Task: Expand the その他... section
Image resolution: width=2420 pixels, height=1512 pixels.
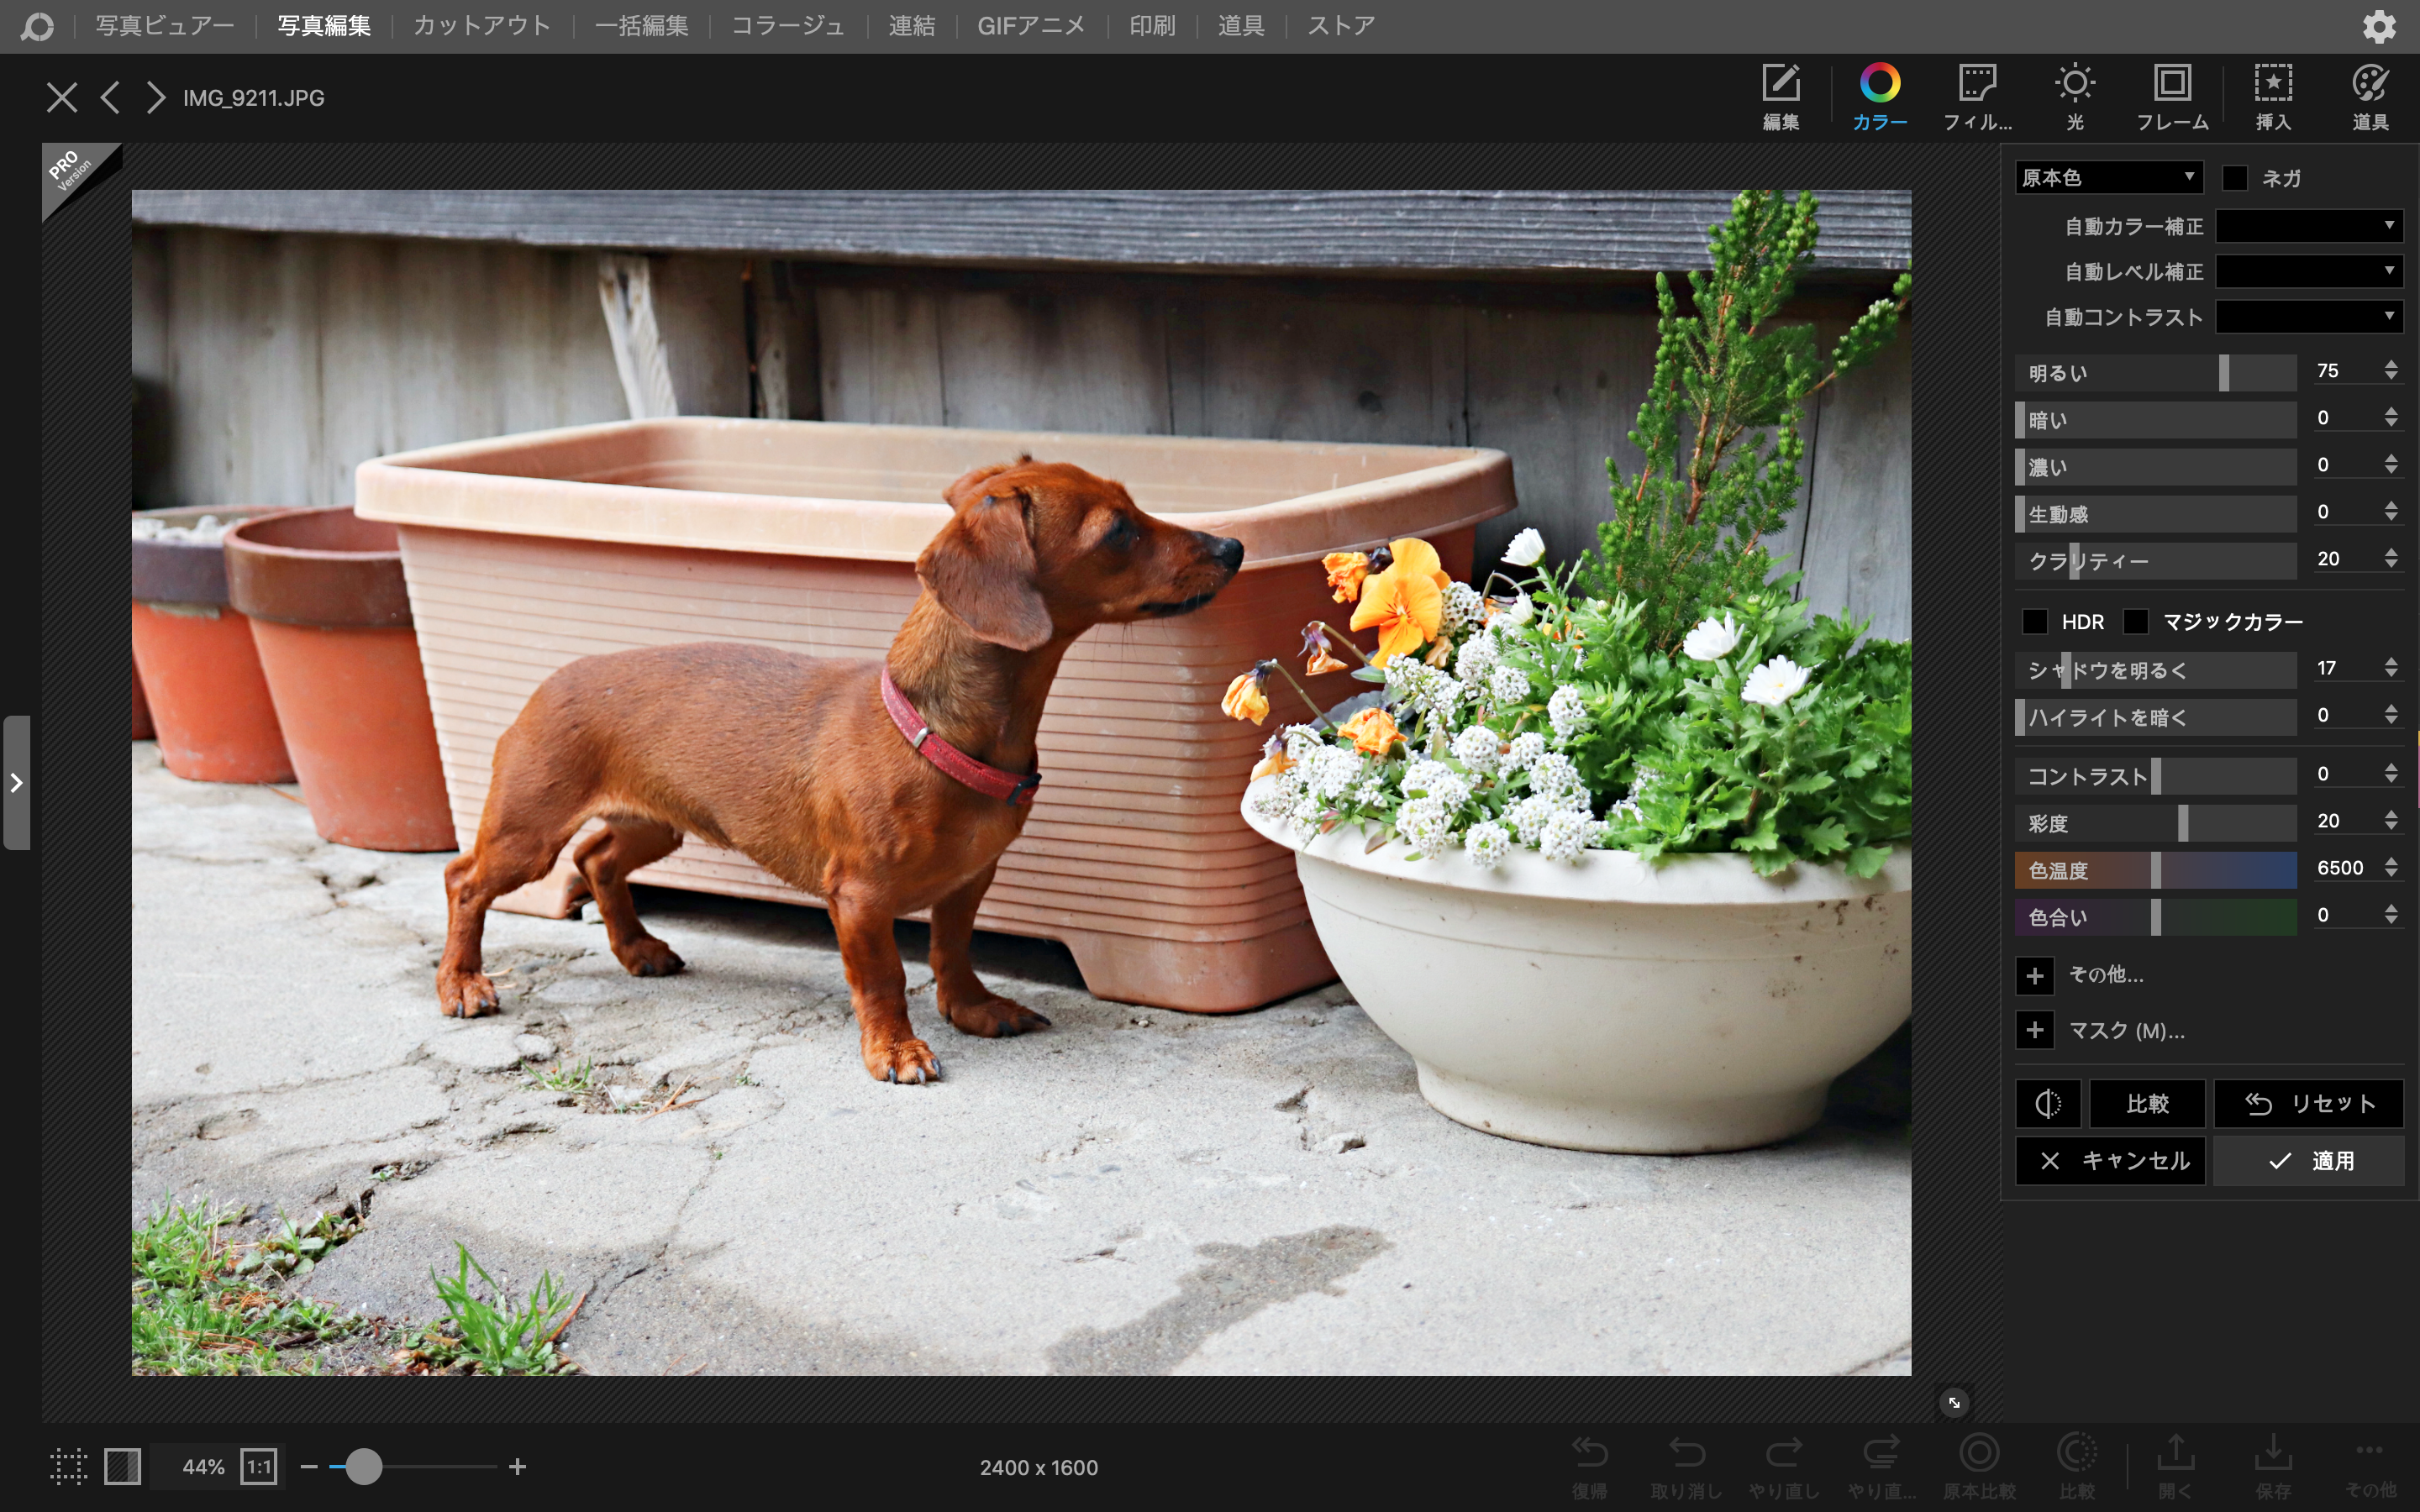Action: [x=2035, y=975]
